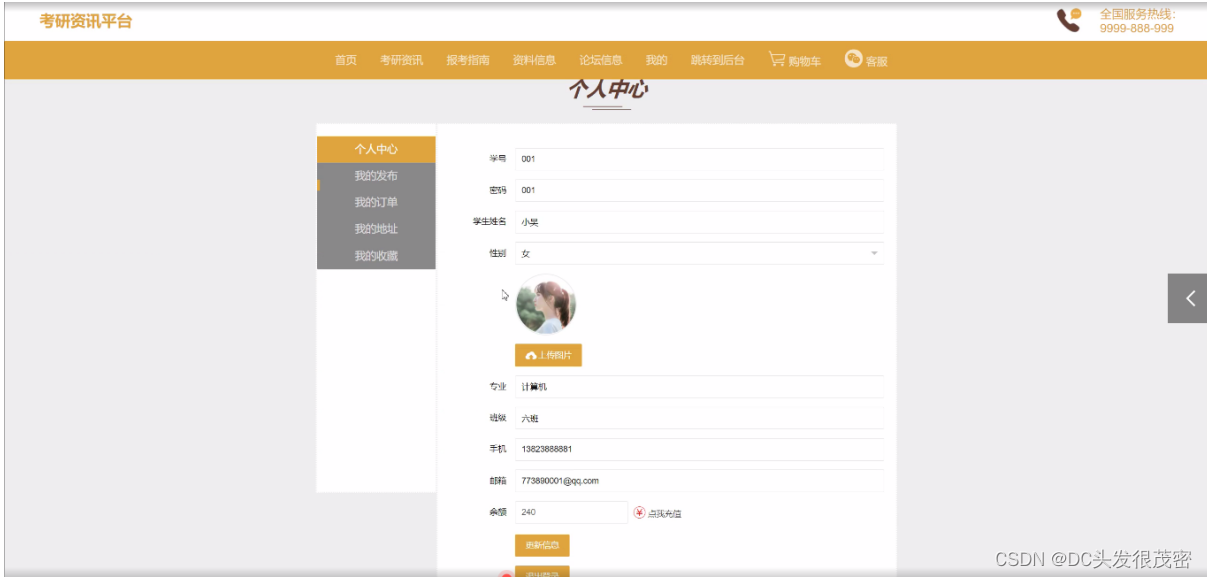The image size is (1207, 578).
Task: Open the shopping cart icon in navbar
Action: point(776,59)
